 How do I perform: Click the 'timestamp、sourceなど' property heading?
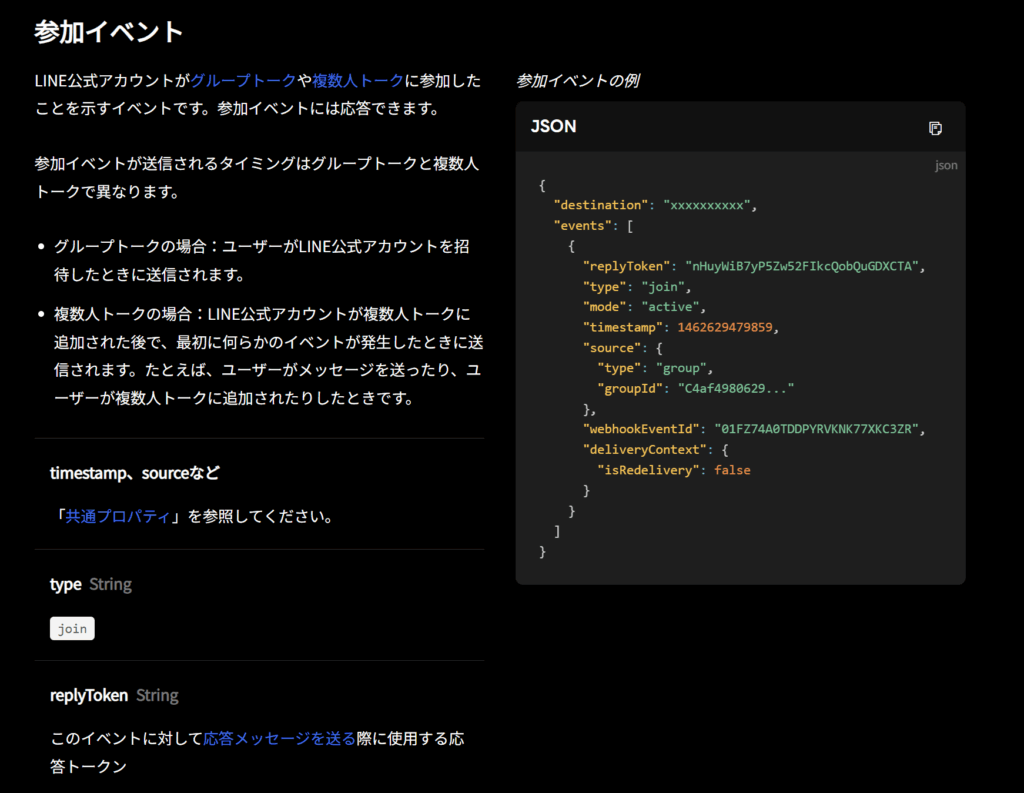(135, 472)
